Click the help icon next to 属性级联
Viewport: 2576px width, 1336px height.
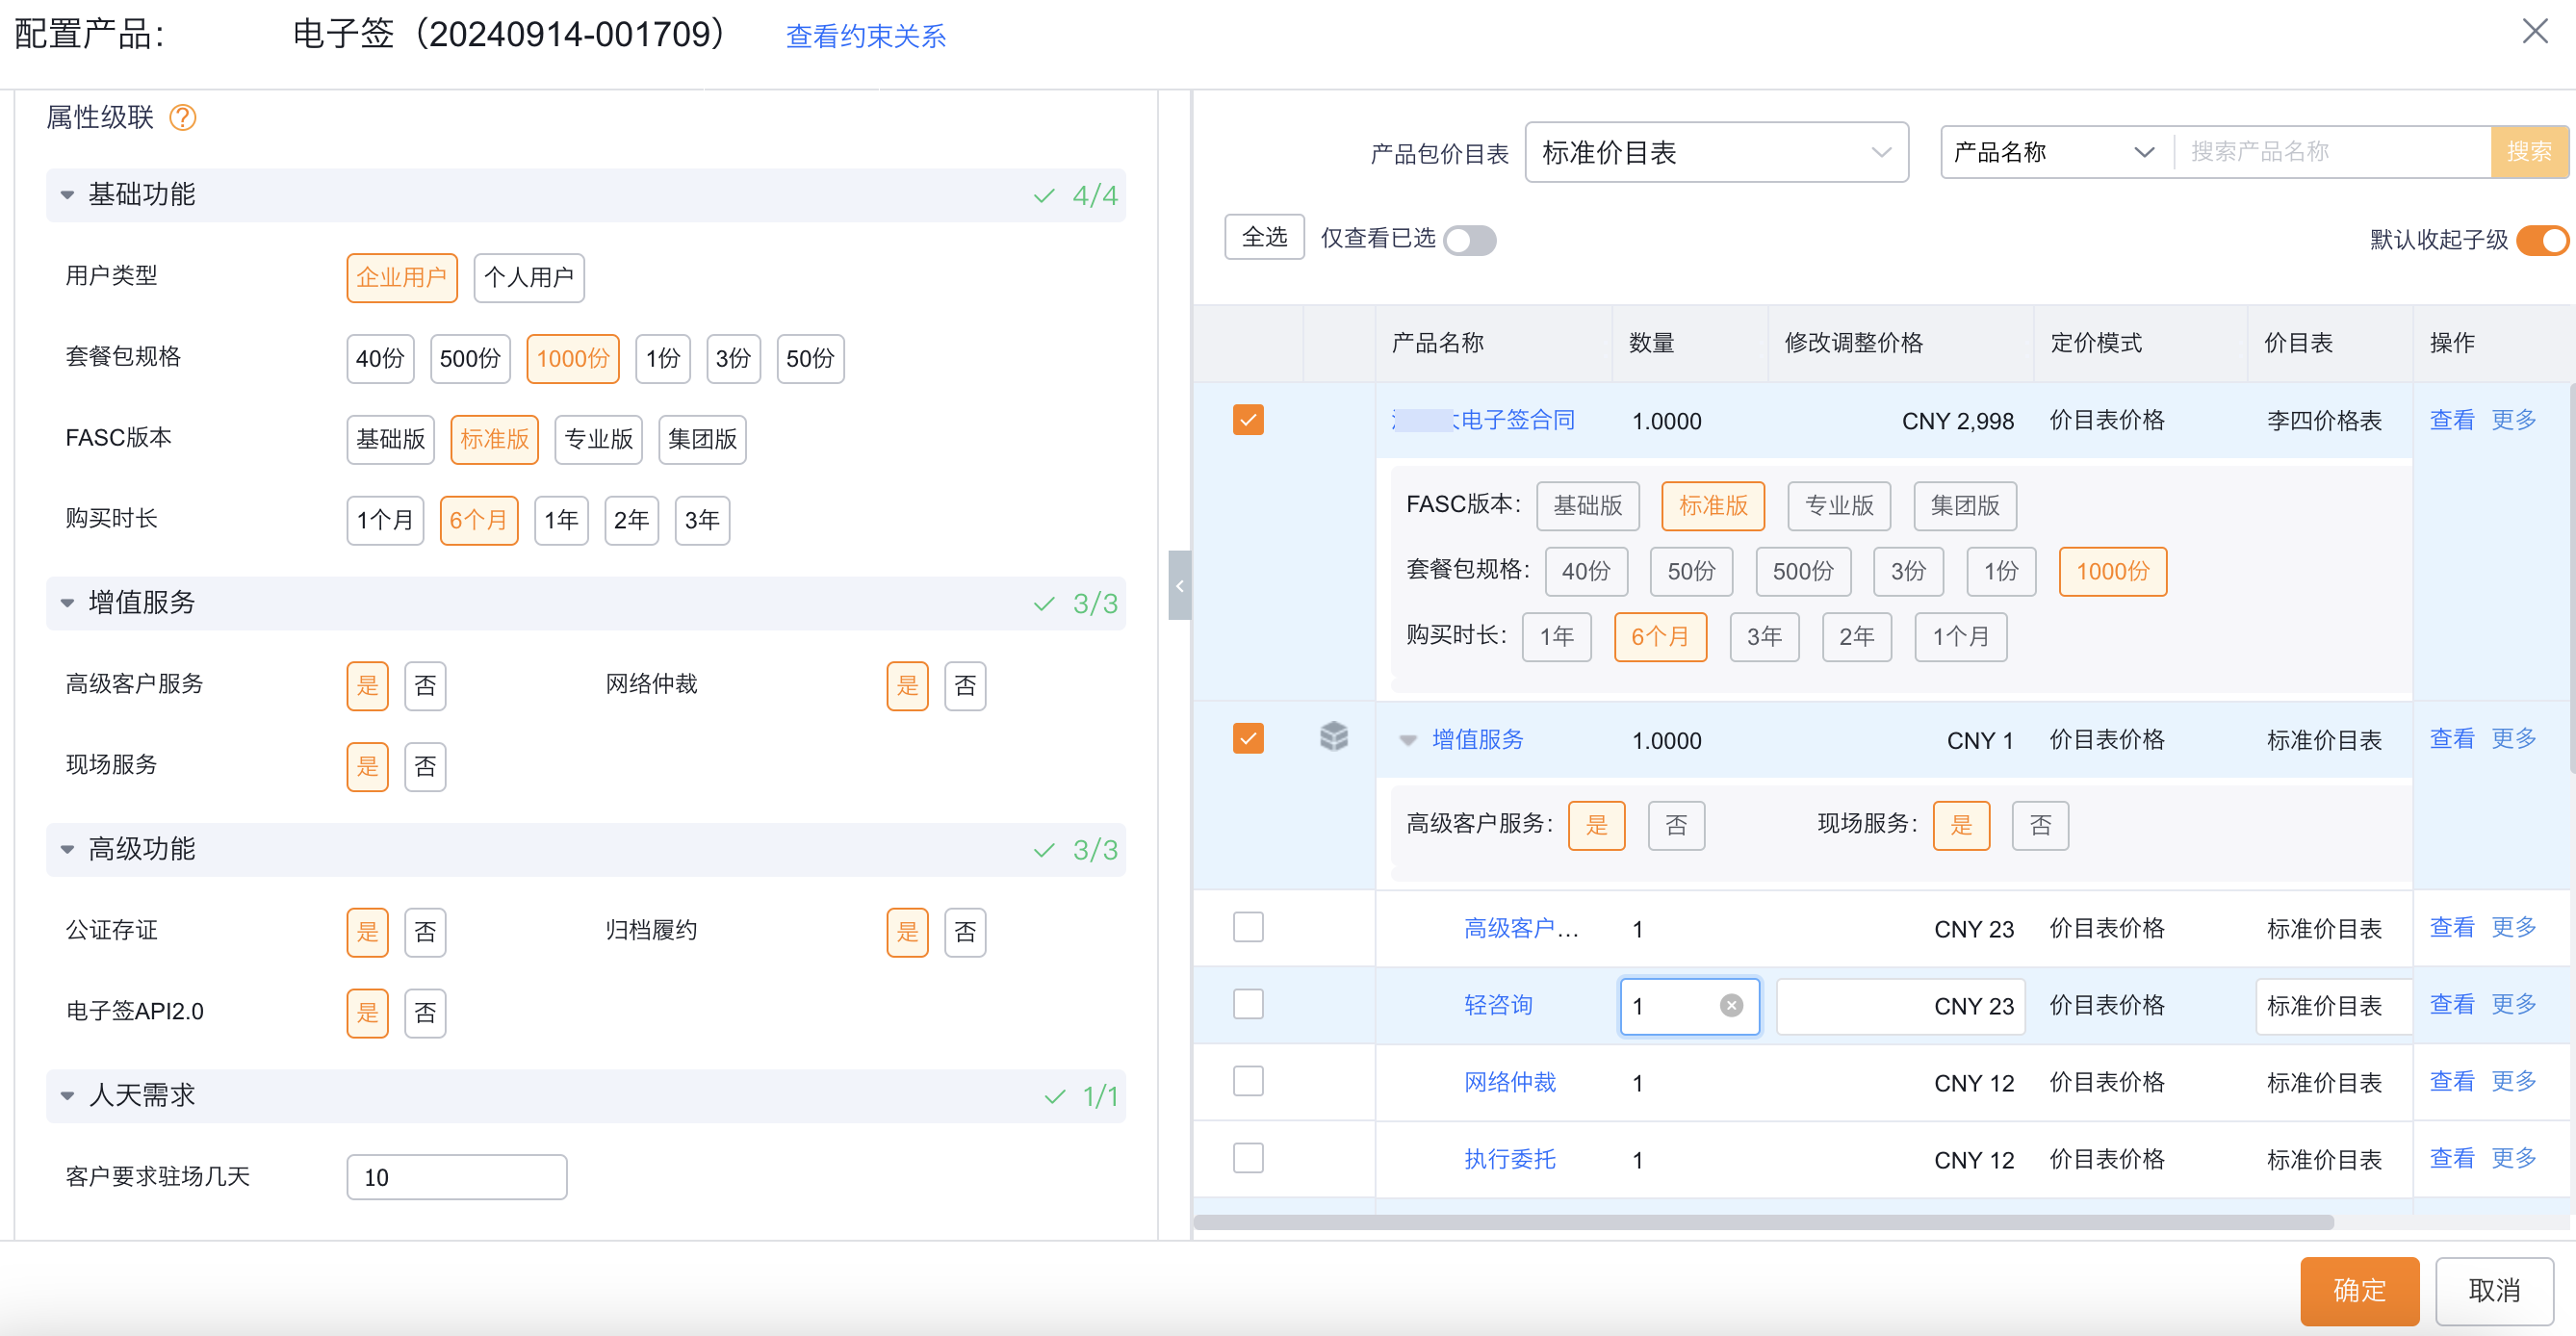(x=182, y=118)
